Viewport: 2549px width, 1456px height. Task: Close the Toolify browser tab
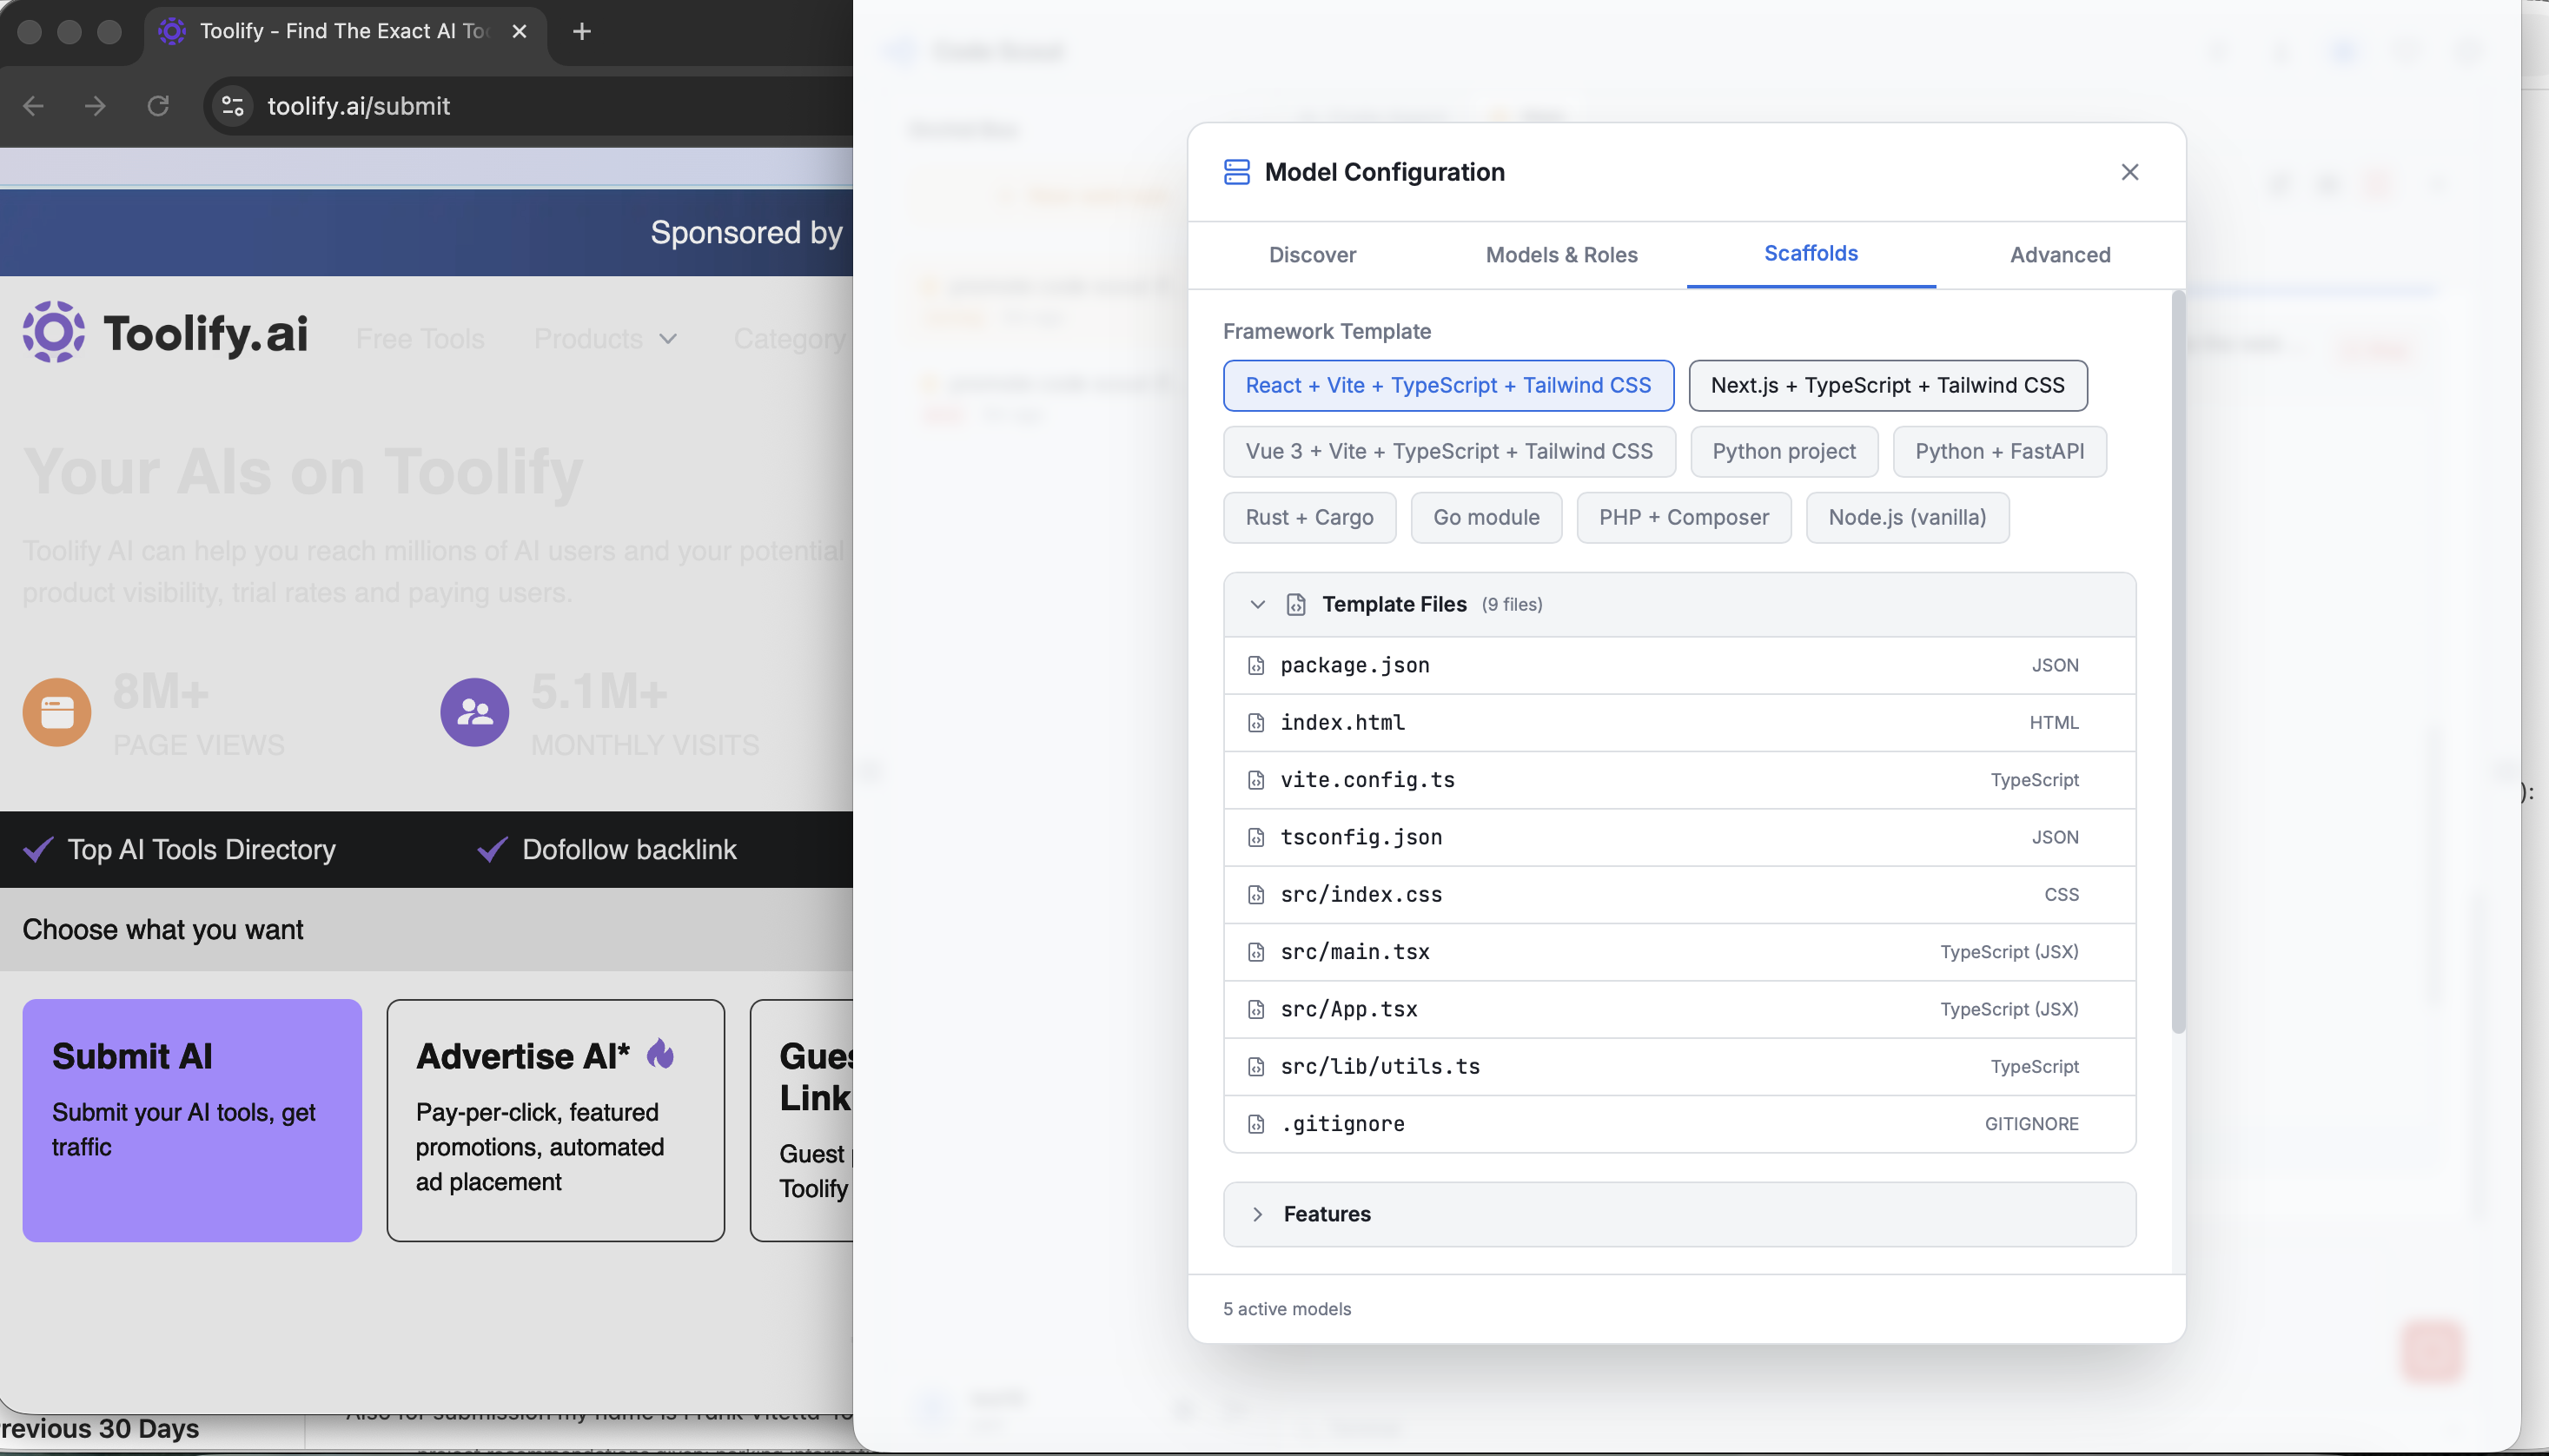tap(519, 31)
